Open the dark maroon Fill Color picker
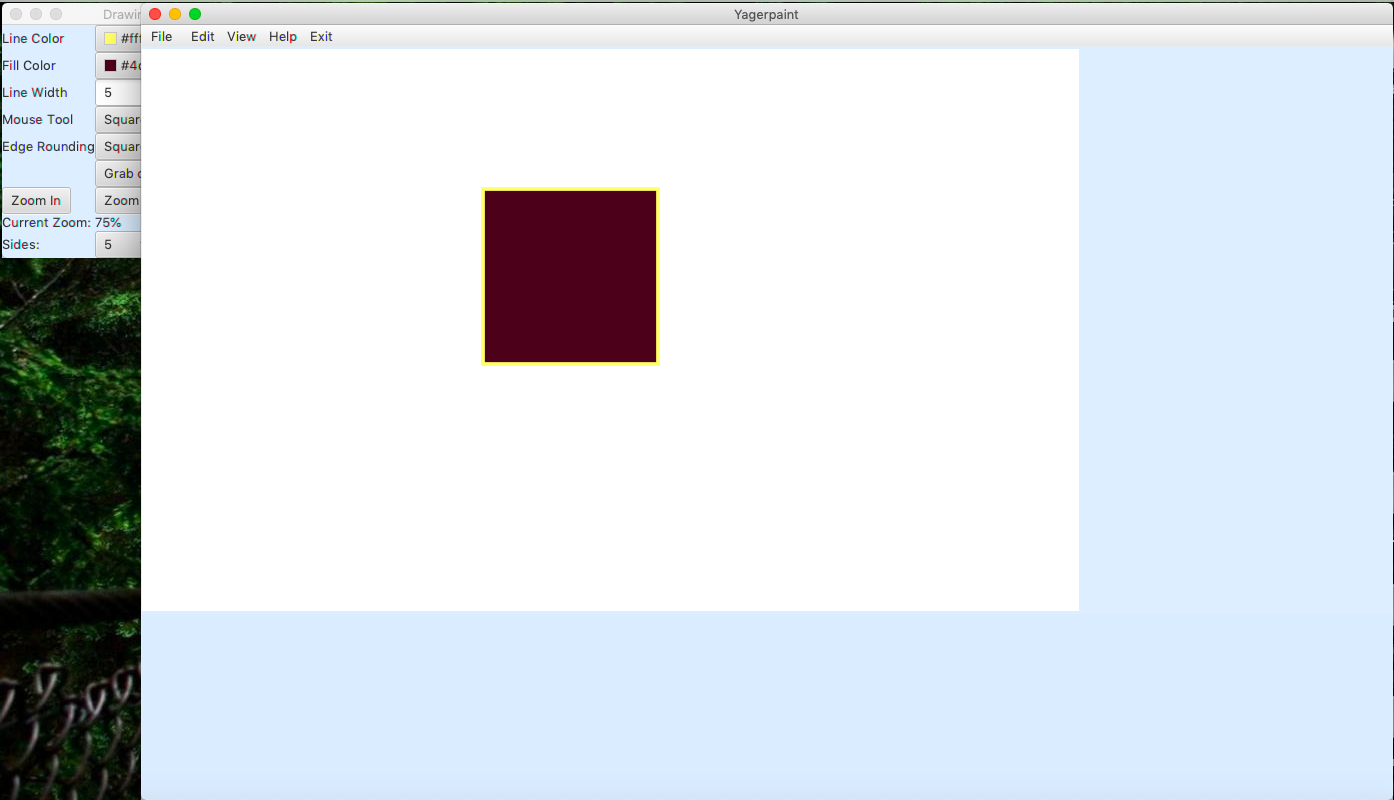 pyautogui.click(x=118, y=66)
